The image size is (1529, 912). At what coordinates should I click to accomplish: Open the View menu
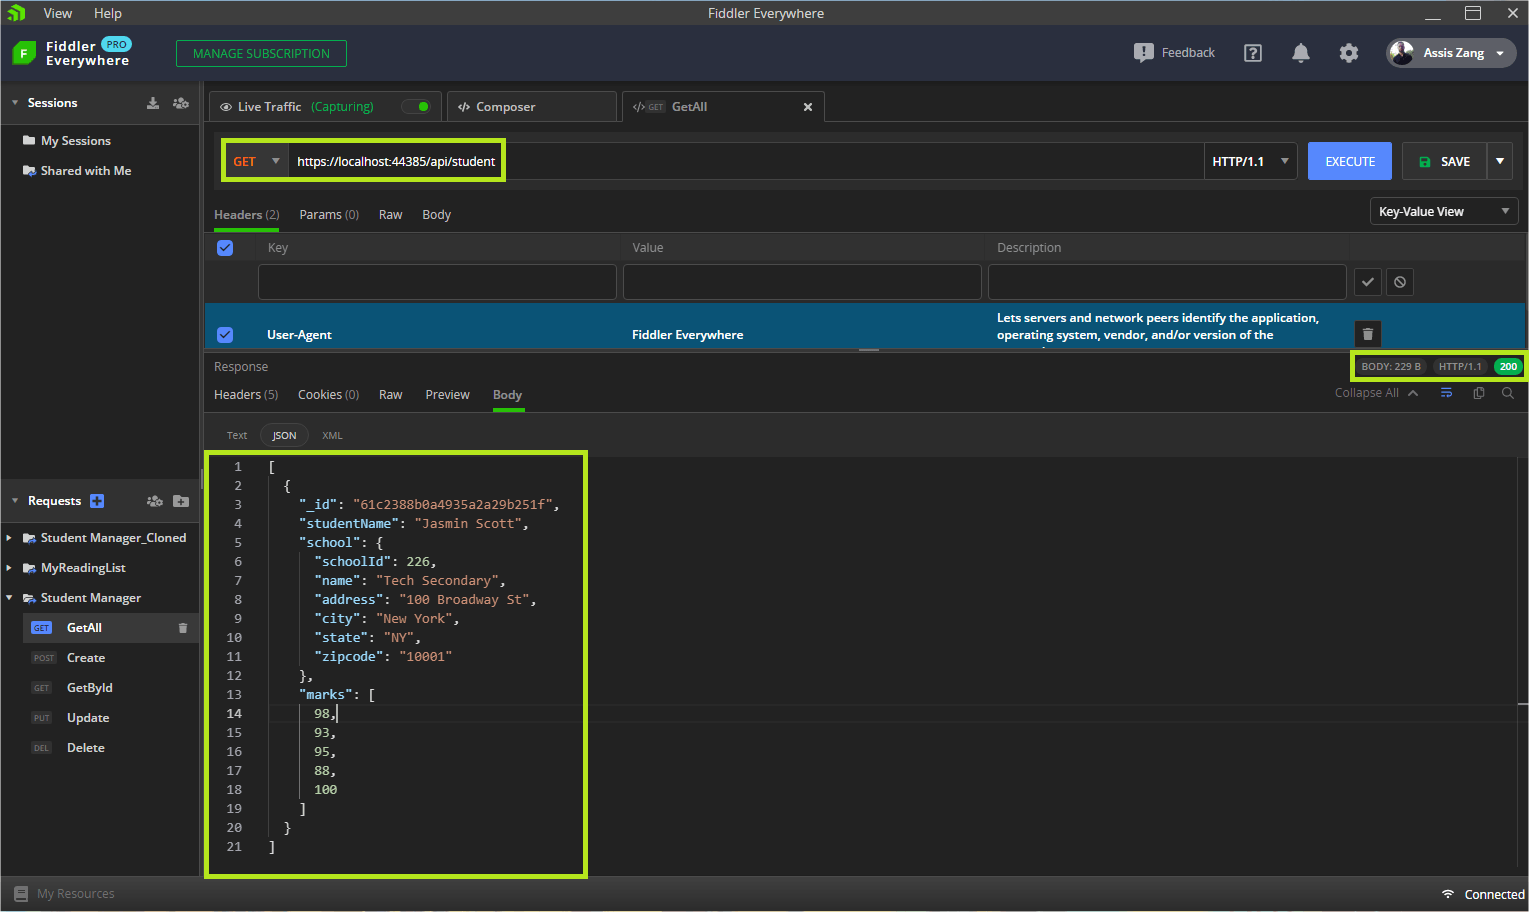point(58,13)
